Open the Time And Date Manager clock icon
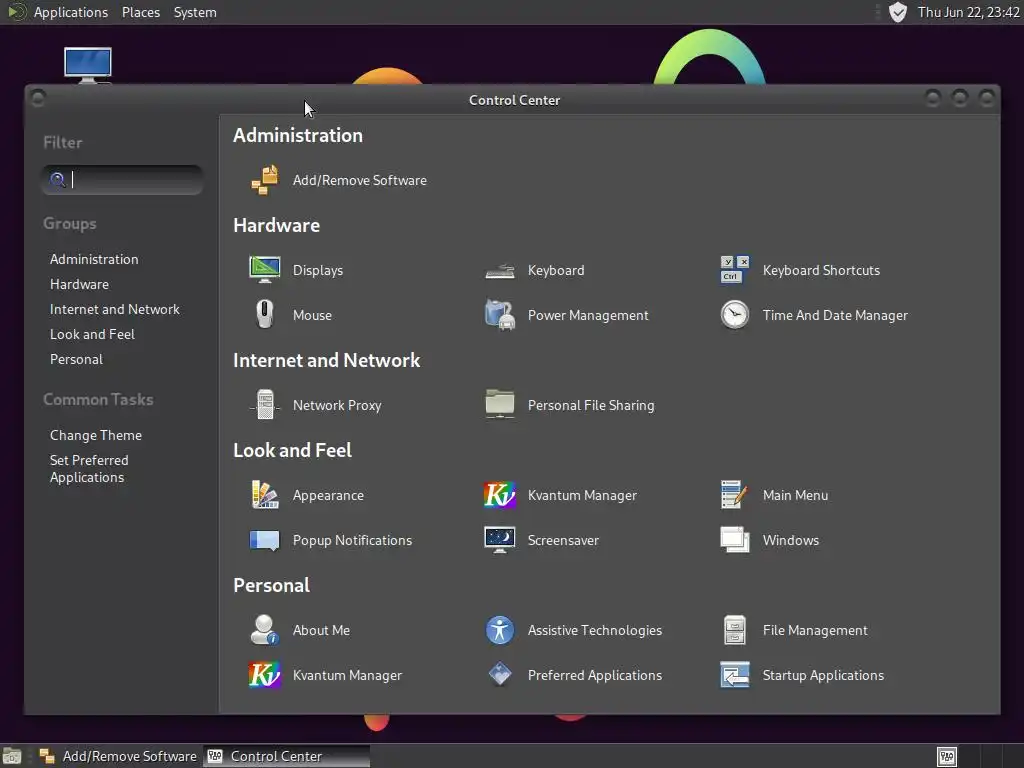Screen dimensions: 1024x768 [x=735, y=315]
